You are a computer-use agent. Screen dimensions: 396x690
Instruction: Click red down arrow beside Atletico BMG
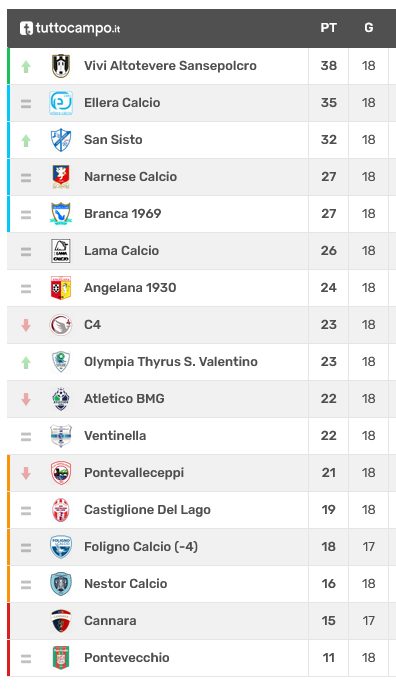[x=26, y=399]
